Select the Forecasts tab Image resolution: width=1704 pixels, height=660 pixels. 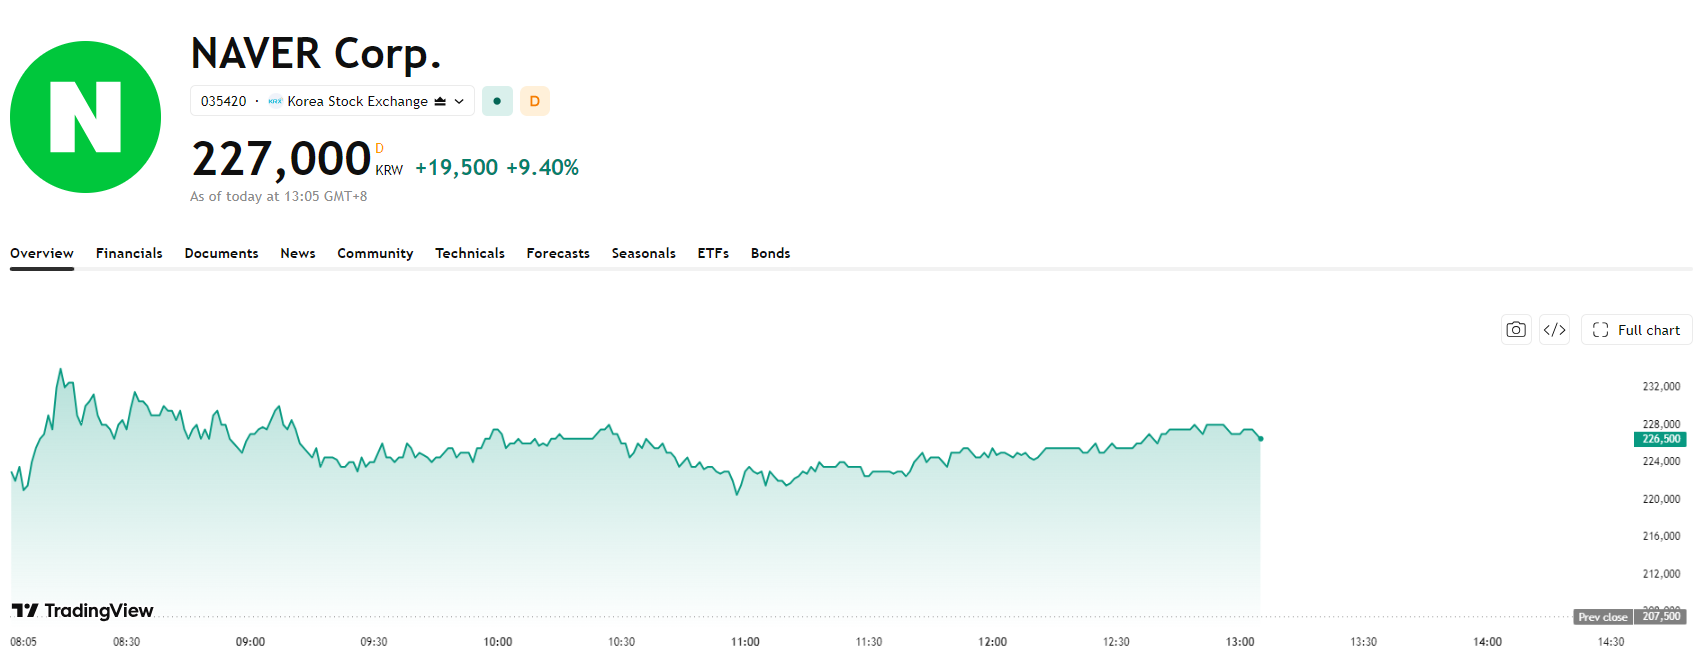(558, 253)
